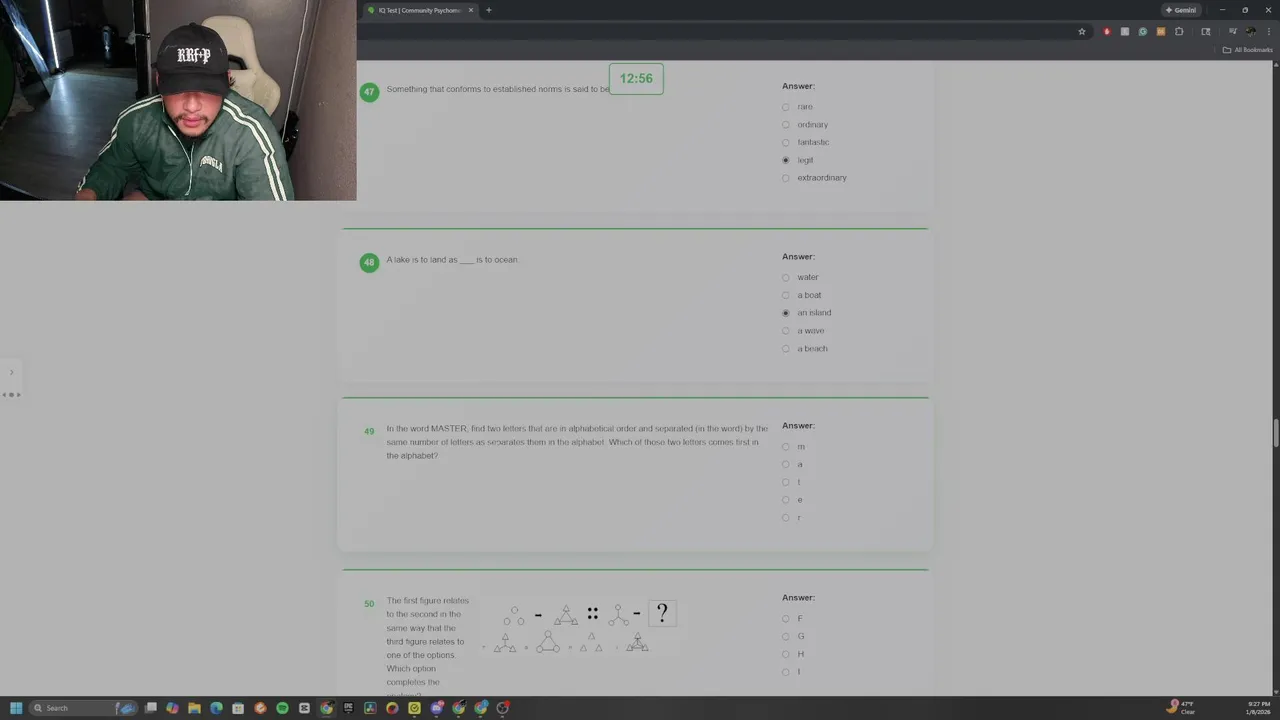Open Microsoft Store from the taskbar
Image resolution: width=1280 pixels, height=720 pixels.
pos(238,708)
